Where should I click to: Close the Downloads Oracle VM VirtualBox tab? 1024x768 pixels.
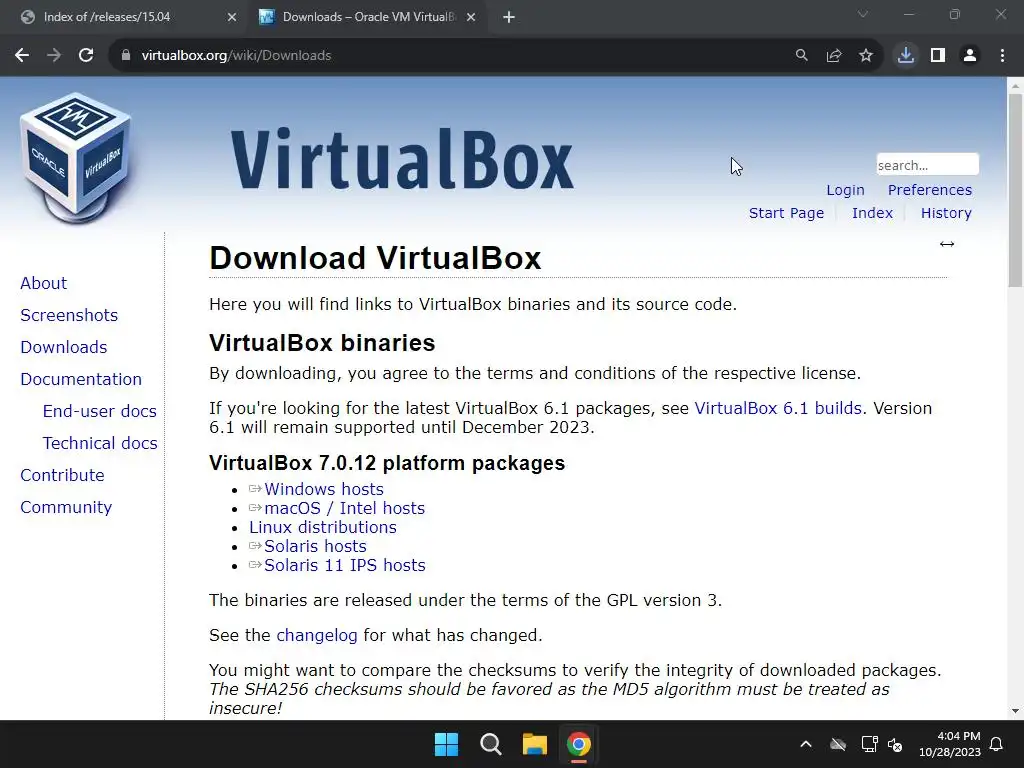pyautogui.click(x=471, y=18)
